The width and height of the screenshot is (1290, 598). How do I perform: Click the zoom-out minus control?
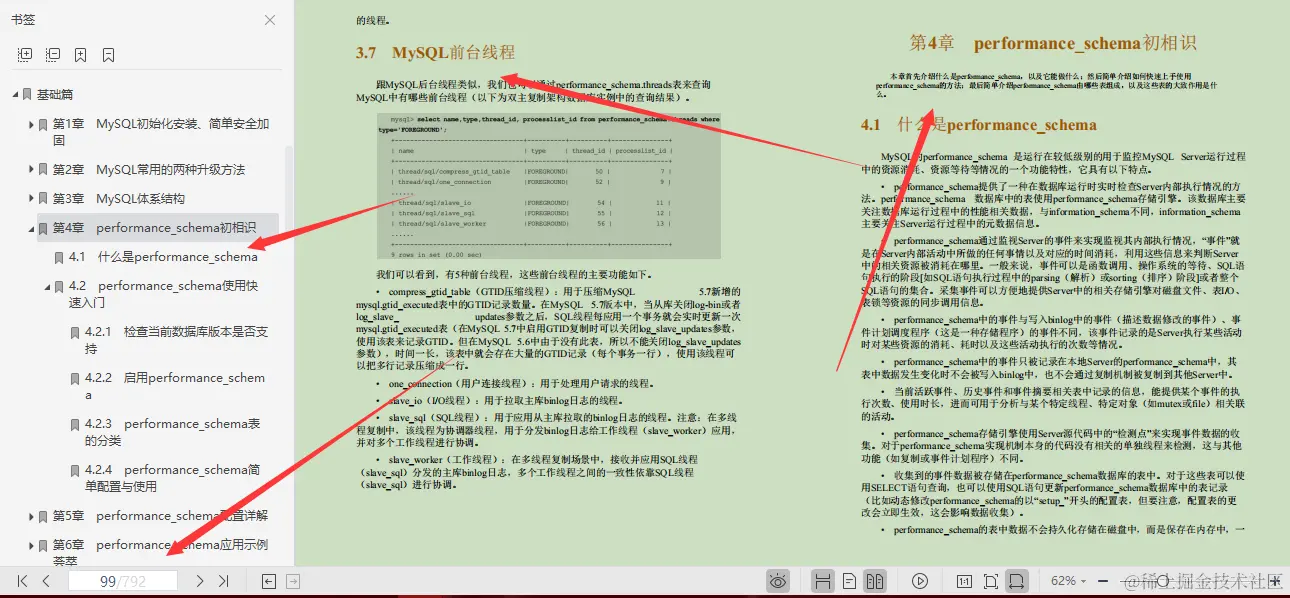click(x=1103, y=580)
